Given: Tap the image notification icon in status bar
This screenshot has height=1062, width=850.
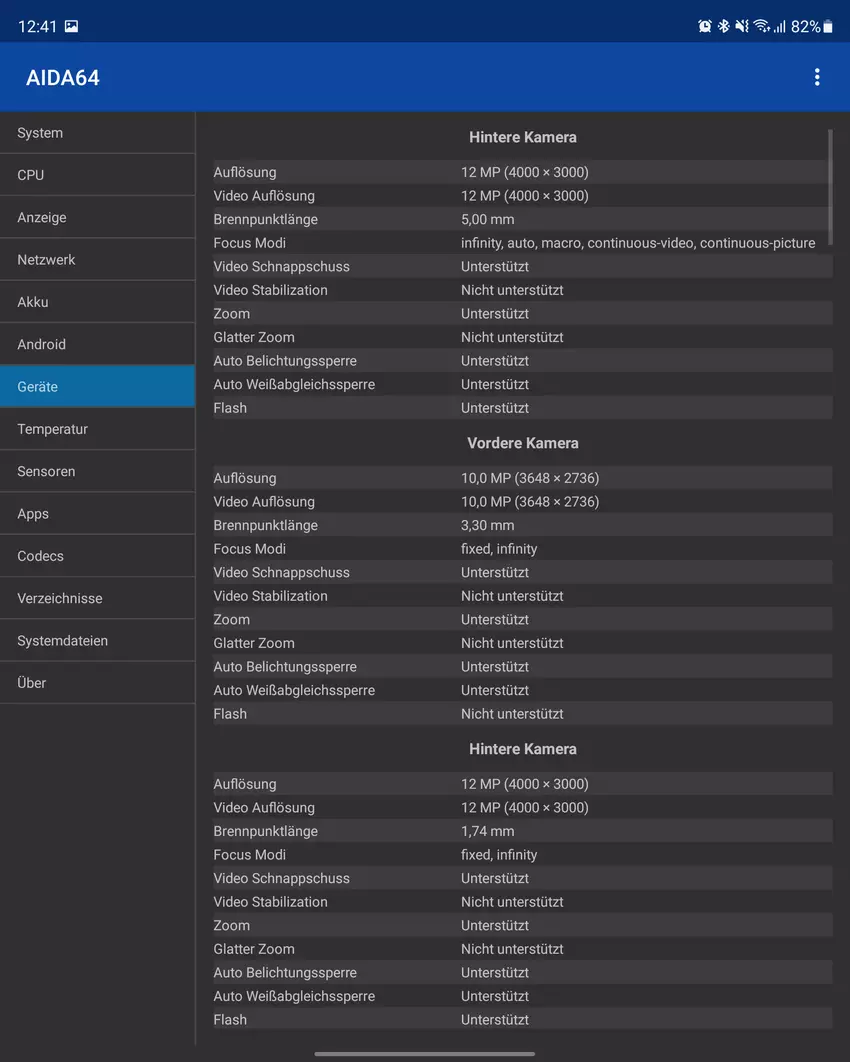Looking at the screenshot, I should point(71,27).
